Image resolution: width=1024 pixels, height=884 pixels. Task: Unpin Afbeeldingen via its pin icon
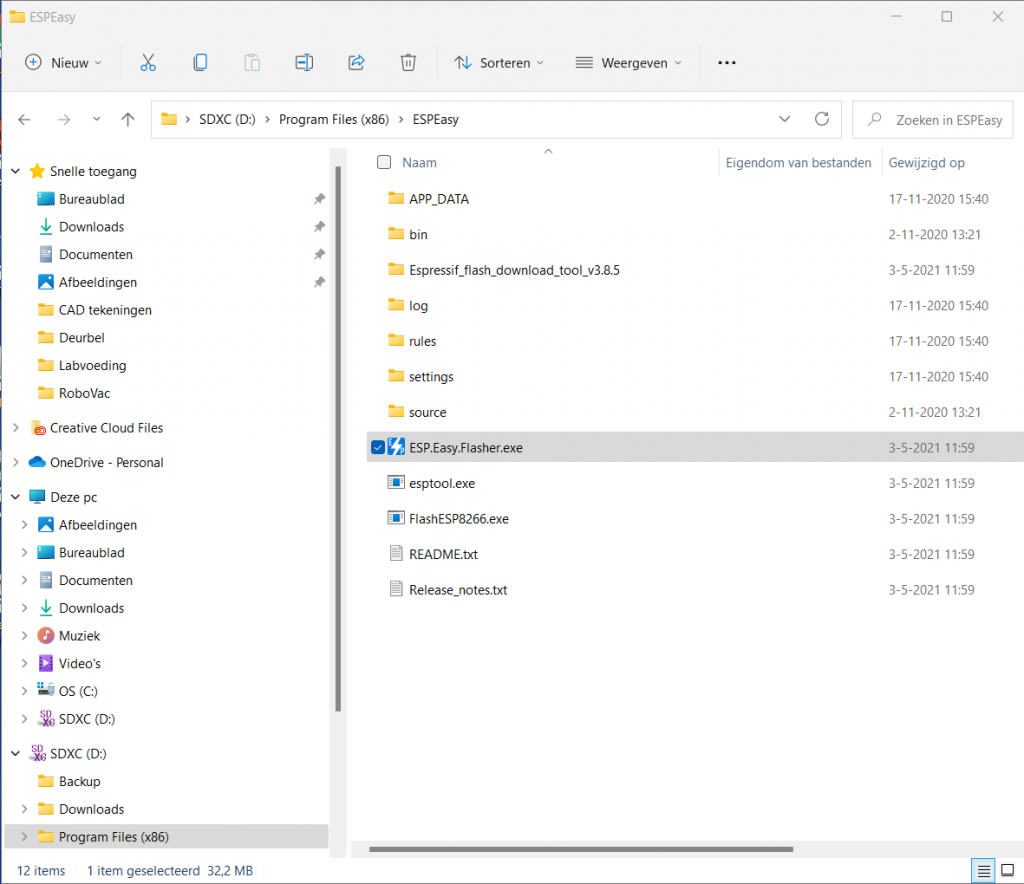319,282
